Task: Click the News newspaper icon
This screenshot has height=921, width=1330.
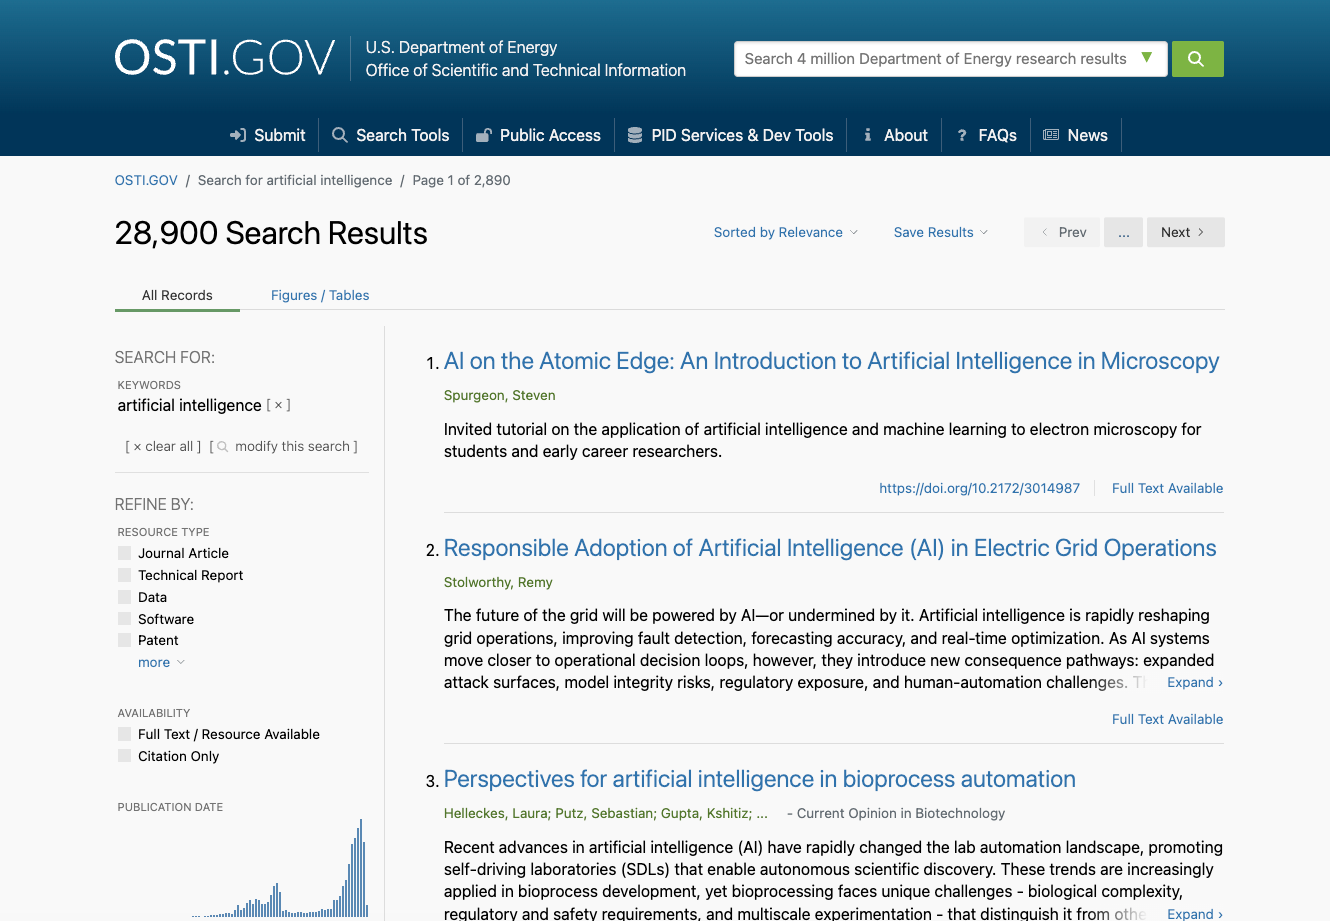Action: pos(1051,134)
